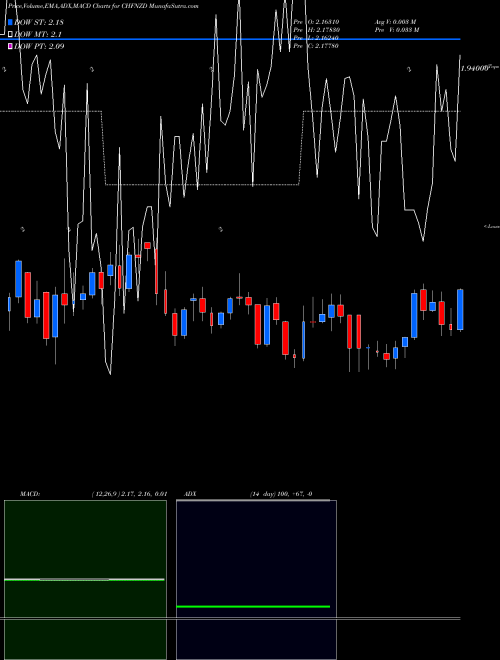Click ADX values (14 day) 100, +67, -0
Screen dimensions: 500x660
click(x=281, y=494)
